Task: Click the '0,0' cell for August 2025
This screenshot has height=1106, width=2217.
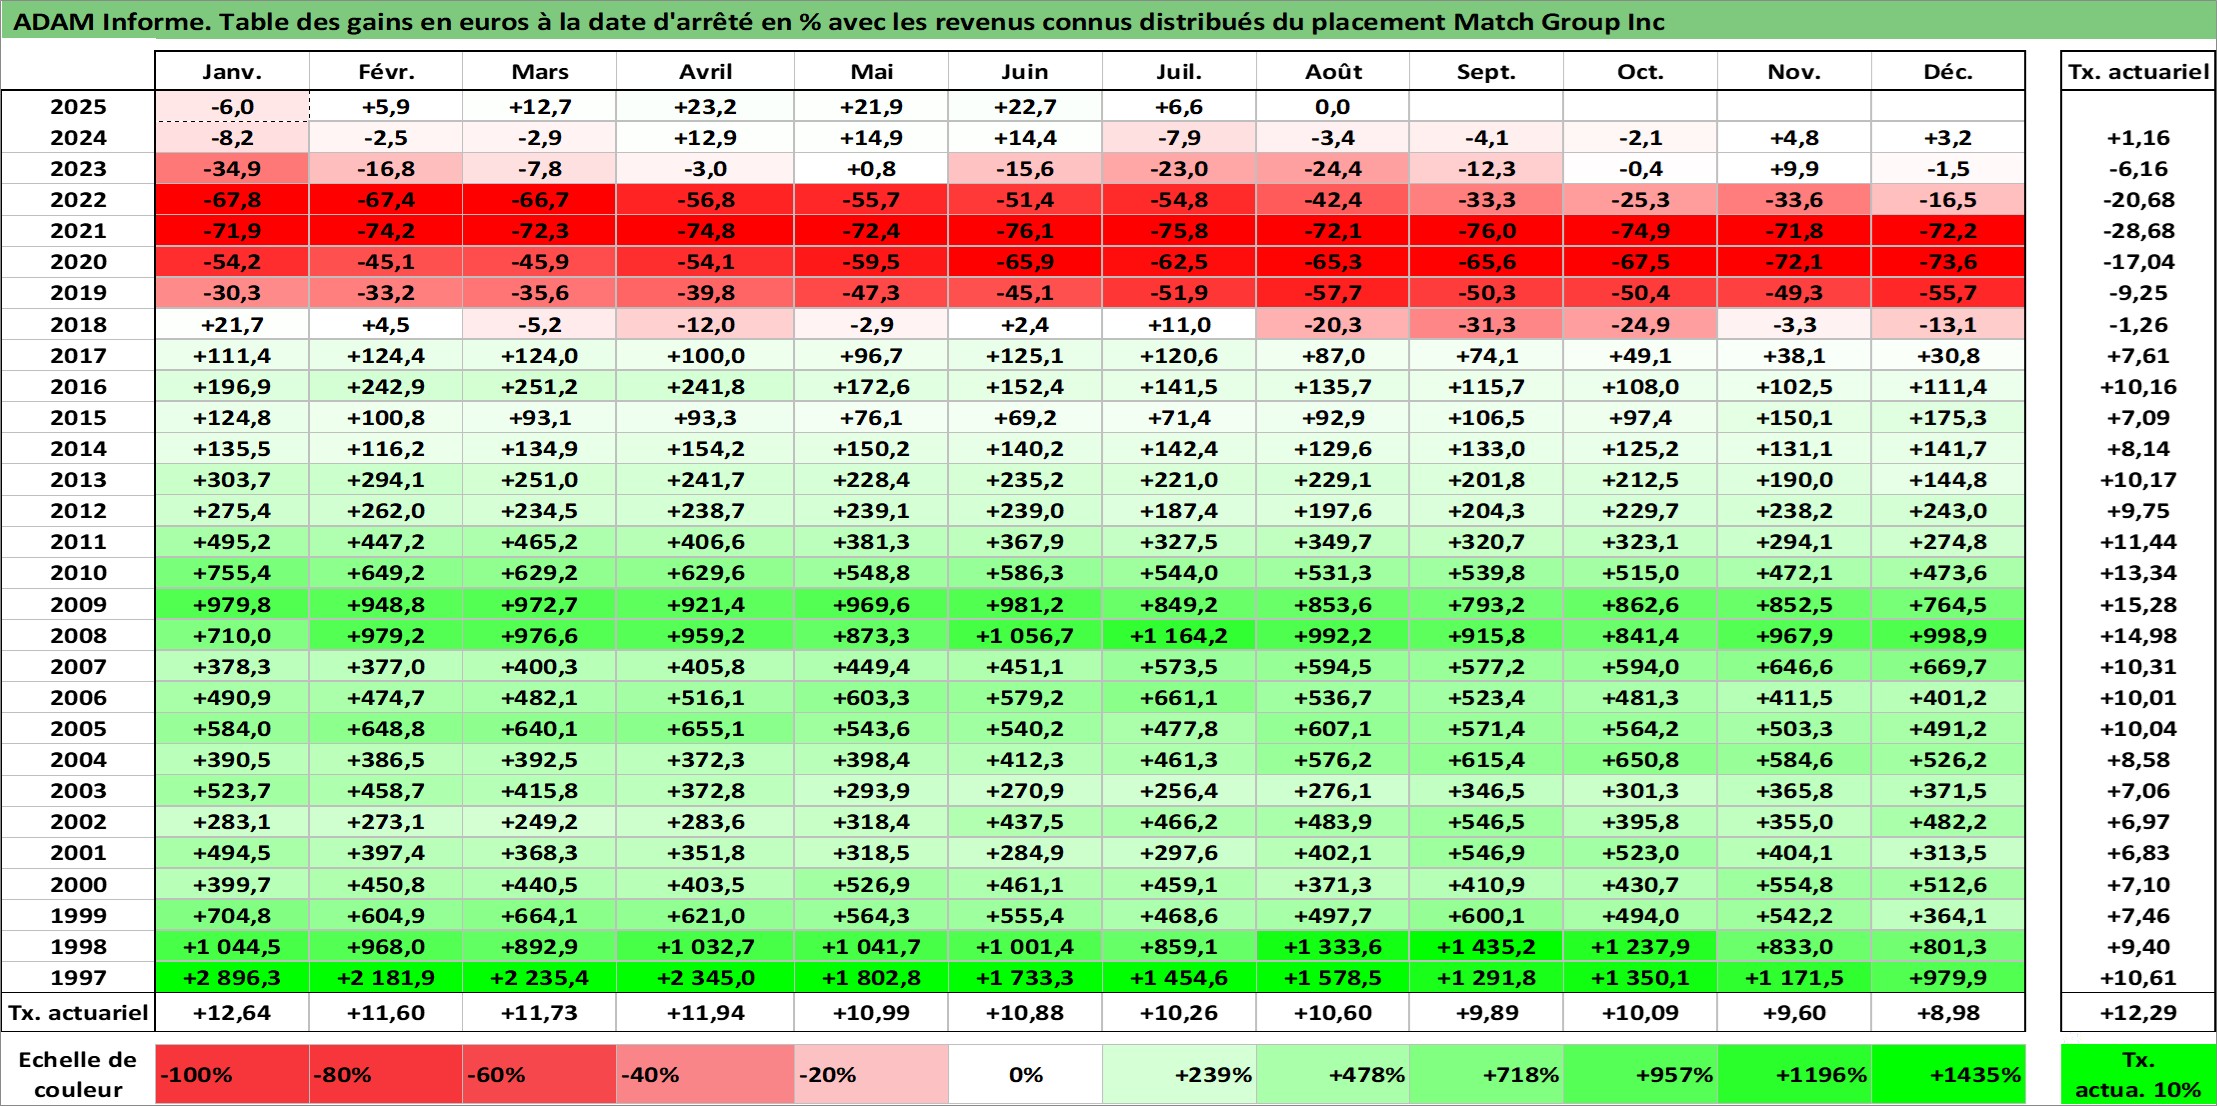Action: (1333, 106)
